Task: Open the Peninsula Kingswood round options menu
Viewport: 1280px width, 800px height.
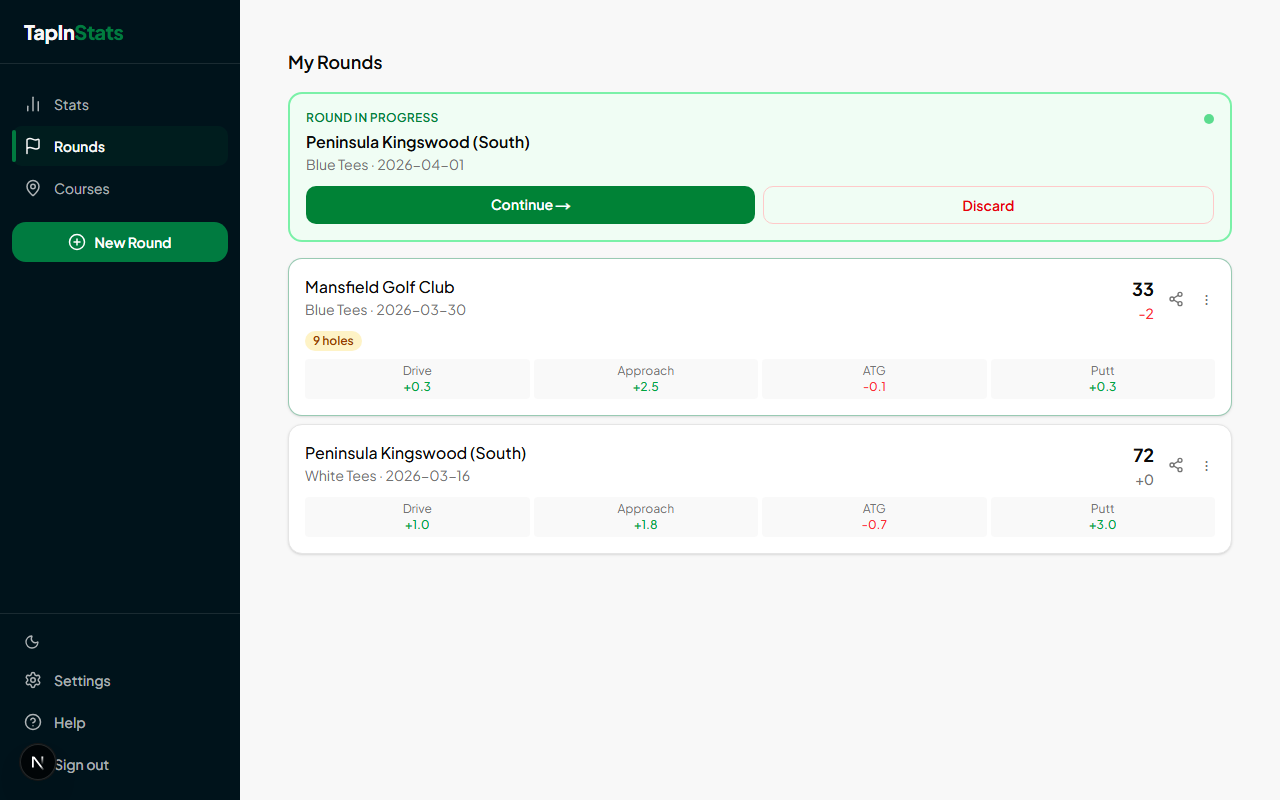Action: [x=1206, y=465]
